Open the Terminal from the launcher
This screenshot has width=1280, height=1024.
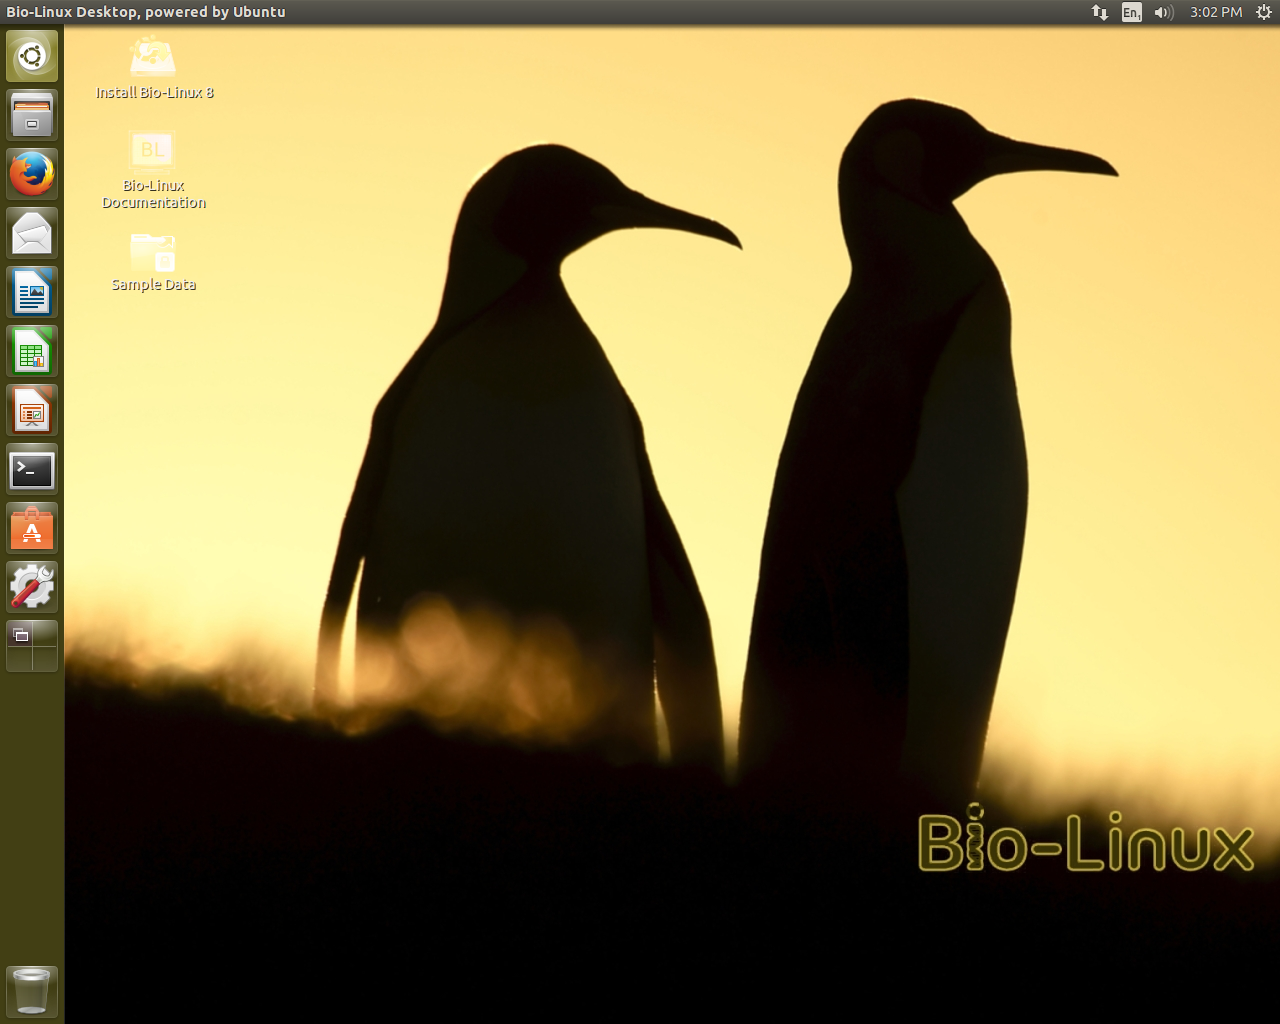pyautogui.click(x=32, y=469)
